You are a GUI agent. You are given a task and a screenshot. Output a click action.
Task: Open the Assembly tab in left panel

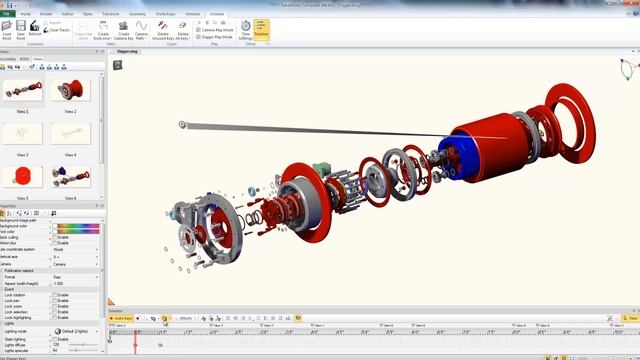coord(8,59)
